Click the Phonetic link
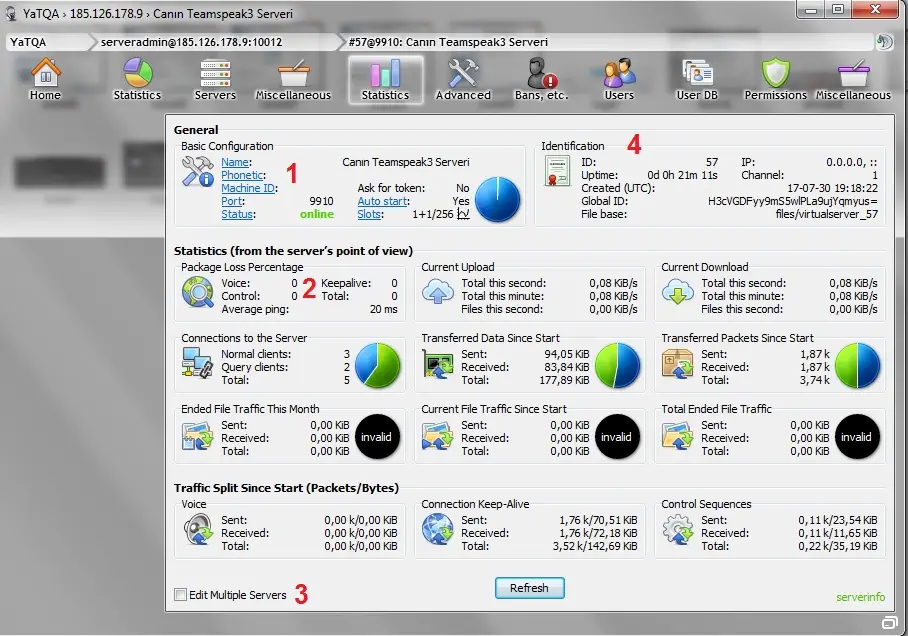Viewport: 908px width, 636px height. (242, 175)
